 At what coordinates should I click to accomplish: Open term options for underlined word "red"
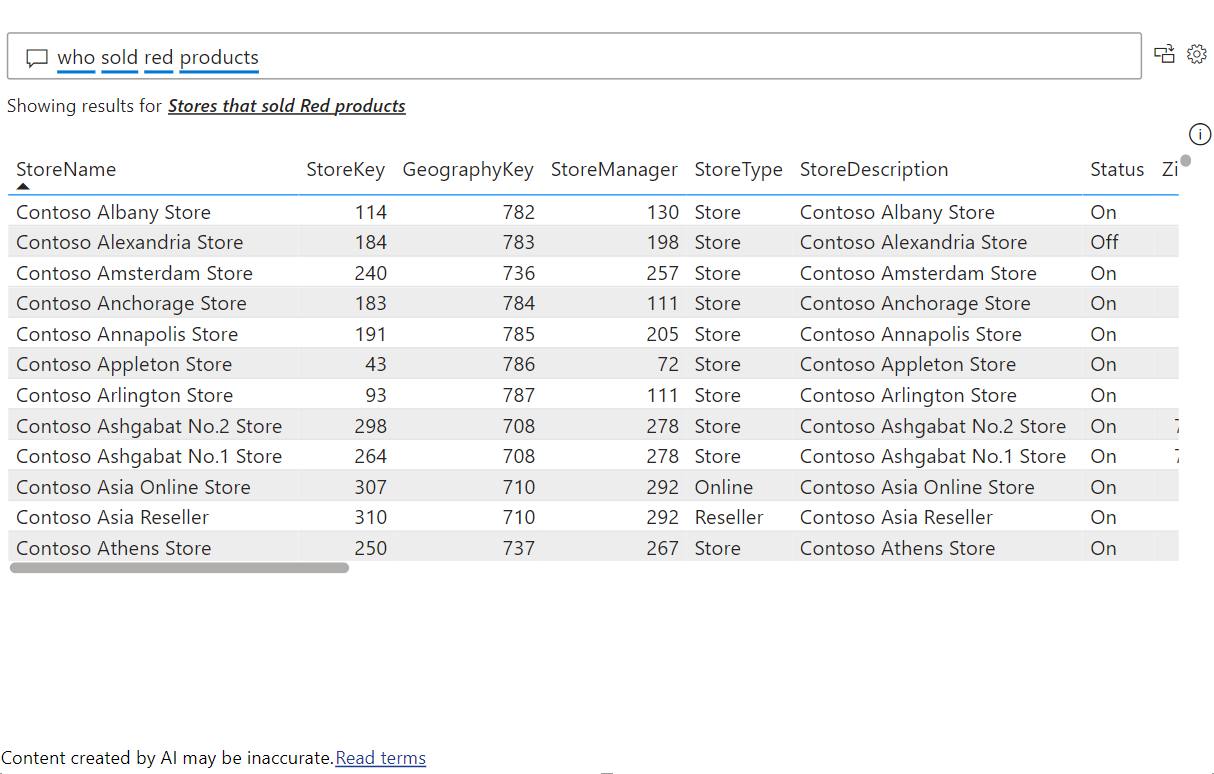click(158, 58)
